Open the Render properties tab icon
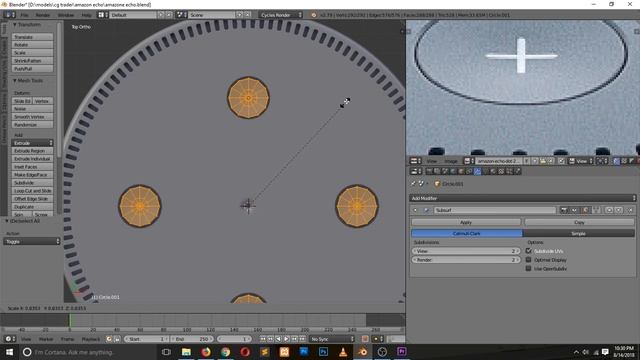640x360 pixels. coord(429,171)
